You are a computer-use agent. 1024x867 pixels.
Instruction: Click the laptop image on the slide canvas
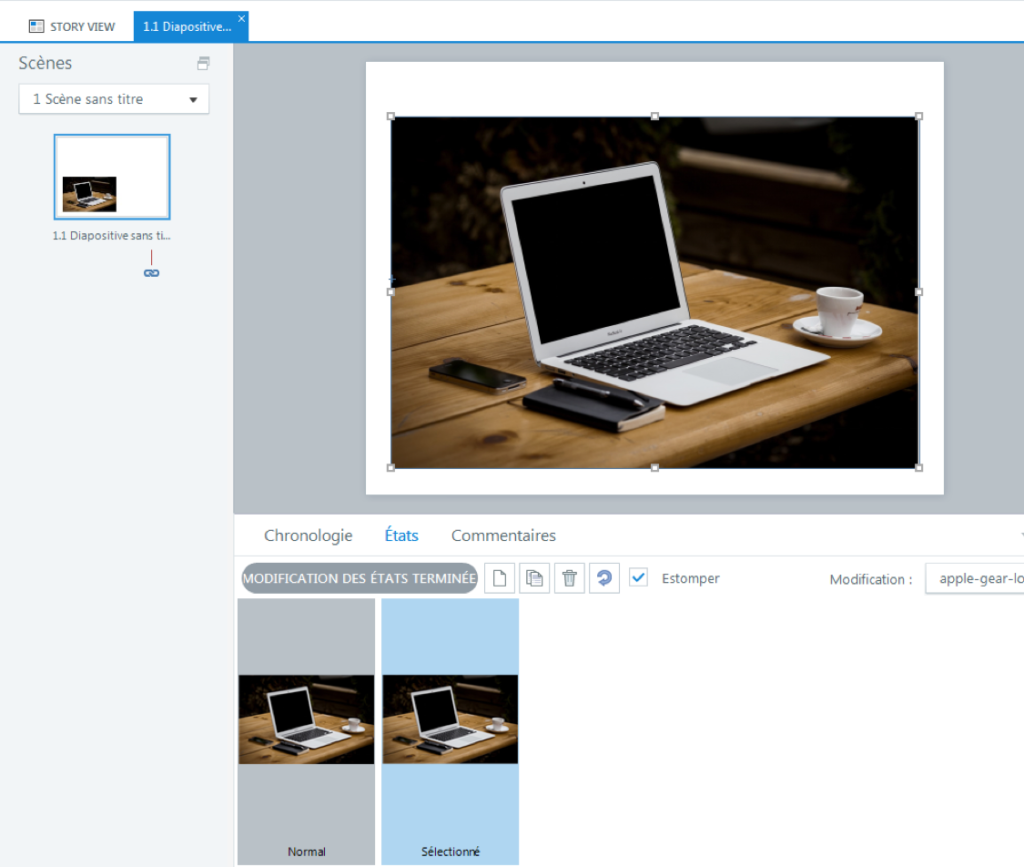tap(655, 290)
